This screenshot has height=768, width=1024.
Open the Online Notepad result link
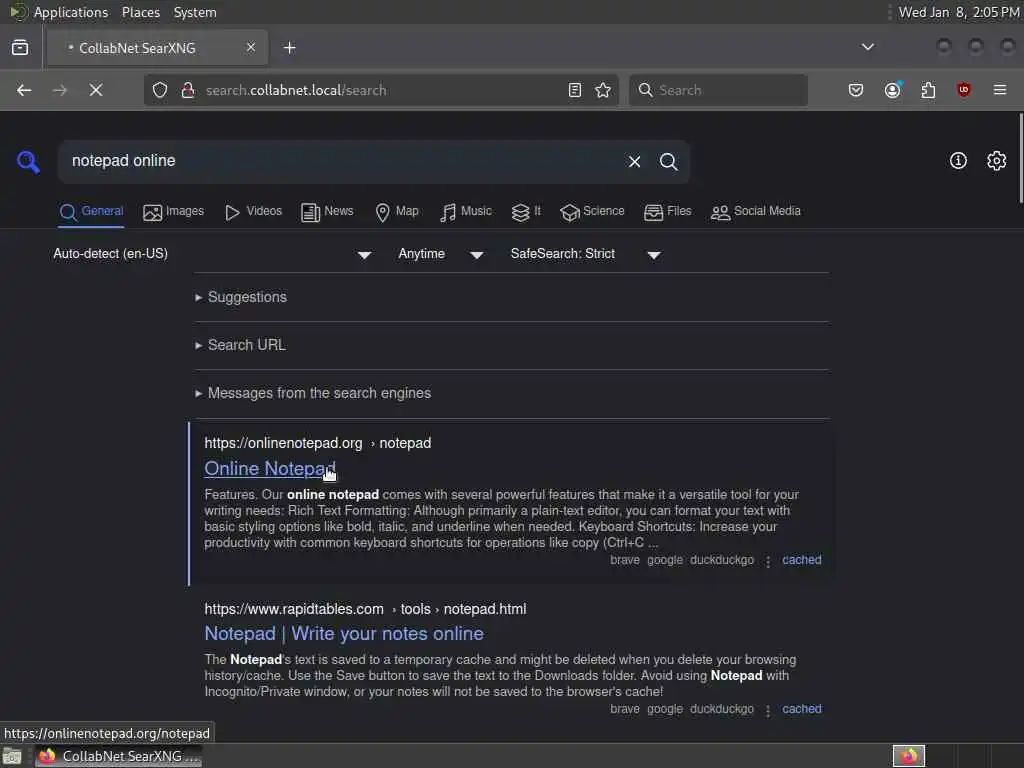270,469
